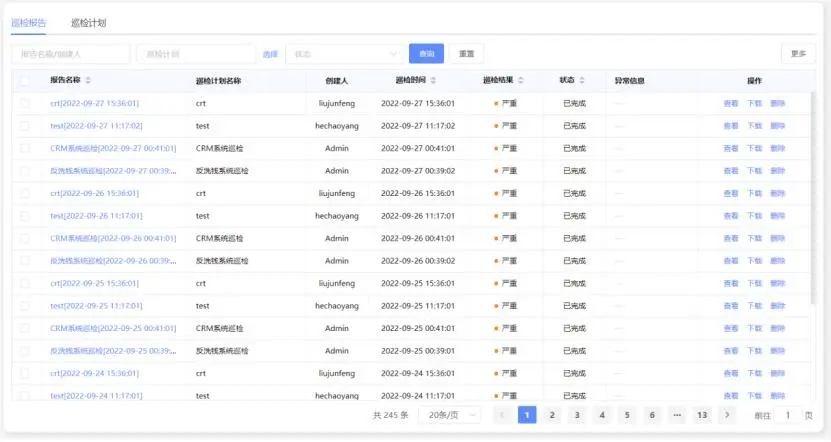Click the 共 245 条 total count text
Viewport: 831px width, 442px height.
click(x=391, y=415)
